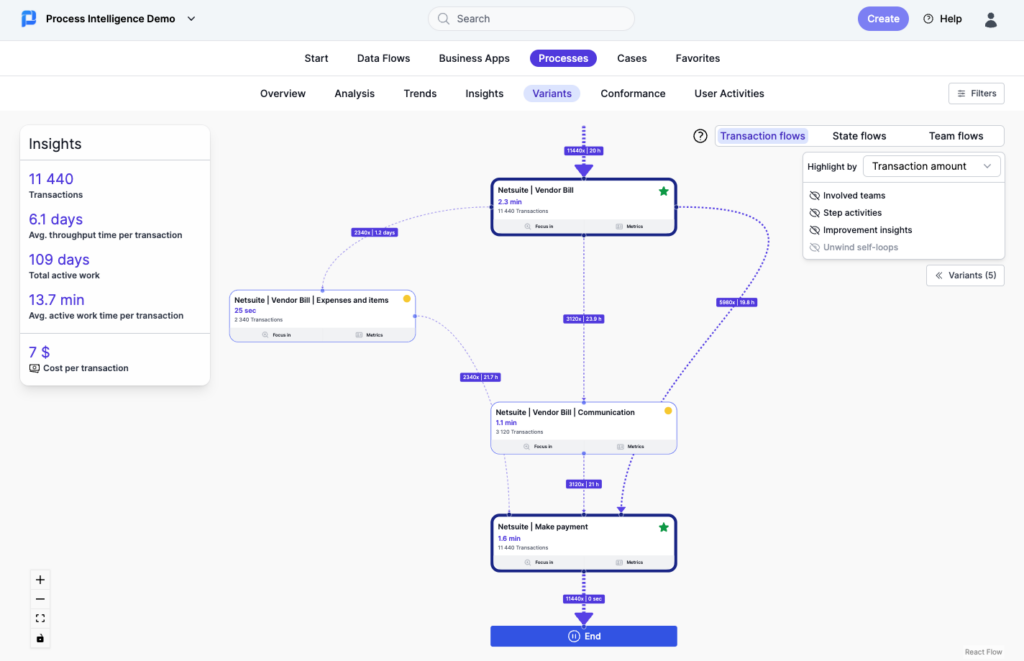1024x661 pixels.
Task: Toggle the canvas lock icon
Action: [40, 638]
